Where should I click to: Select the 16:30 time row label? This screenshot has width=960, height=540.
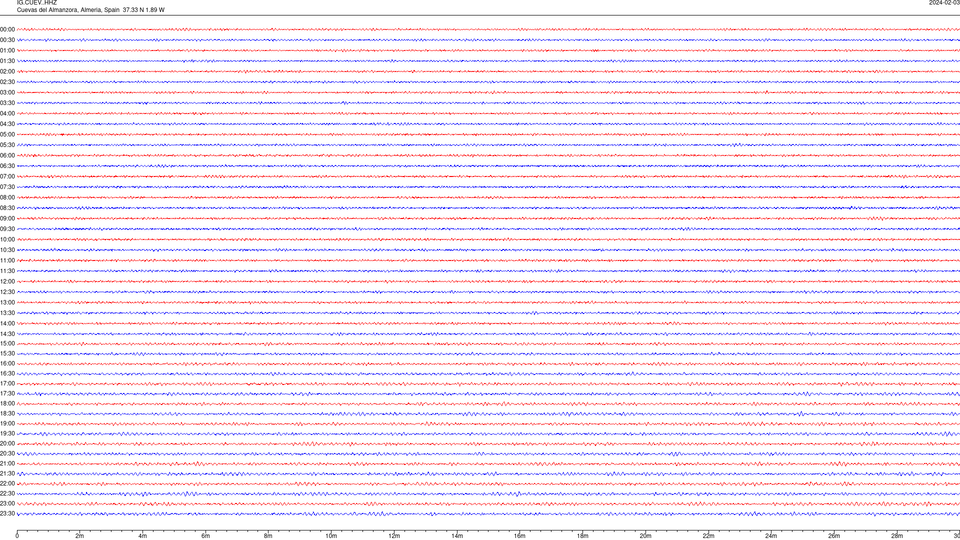point(7,374)
